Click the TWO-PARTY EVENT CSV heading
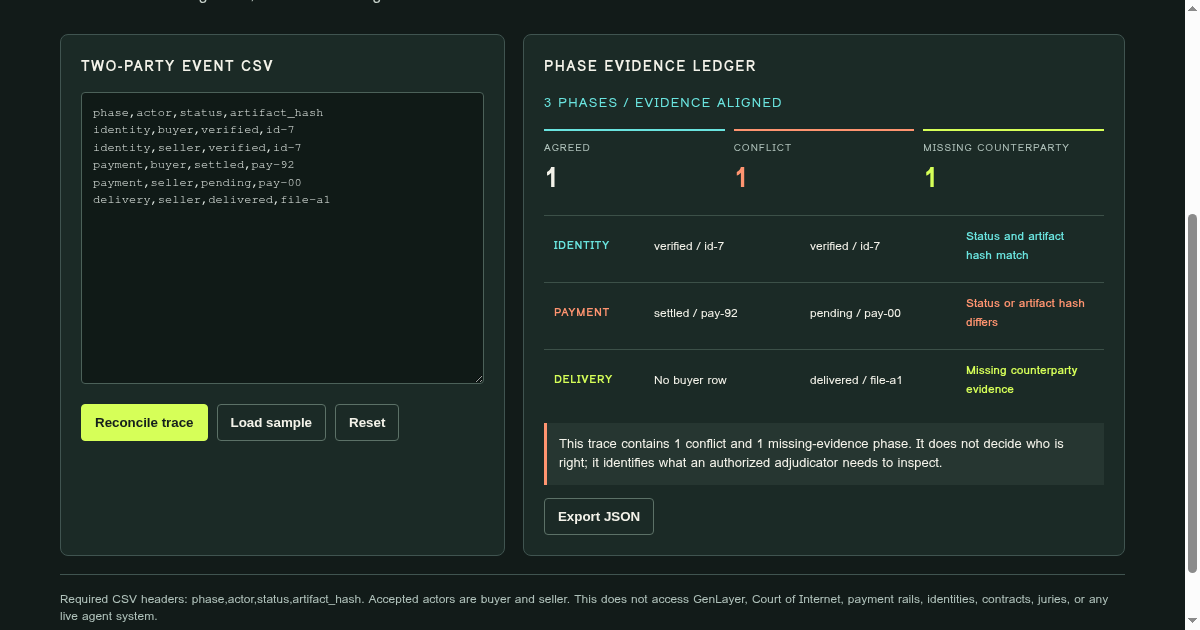Screen dimensions: 1200x630 [177, 66]
